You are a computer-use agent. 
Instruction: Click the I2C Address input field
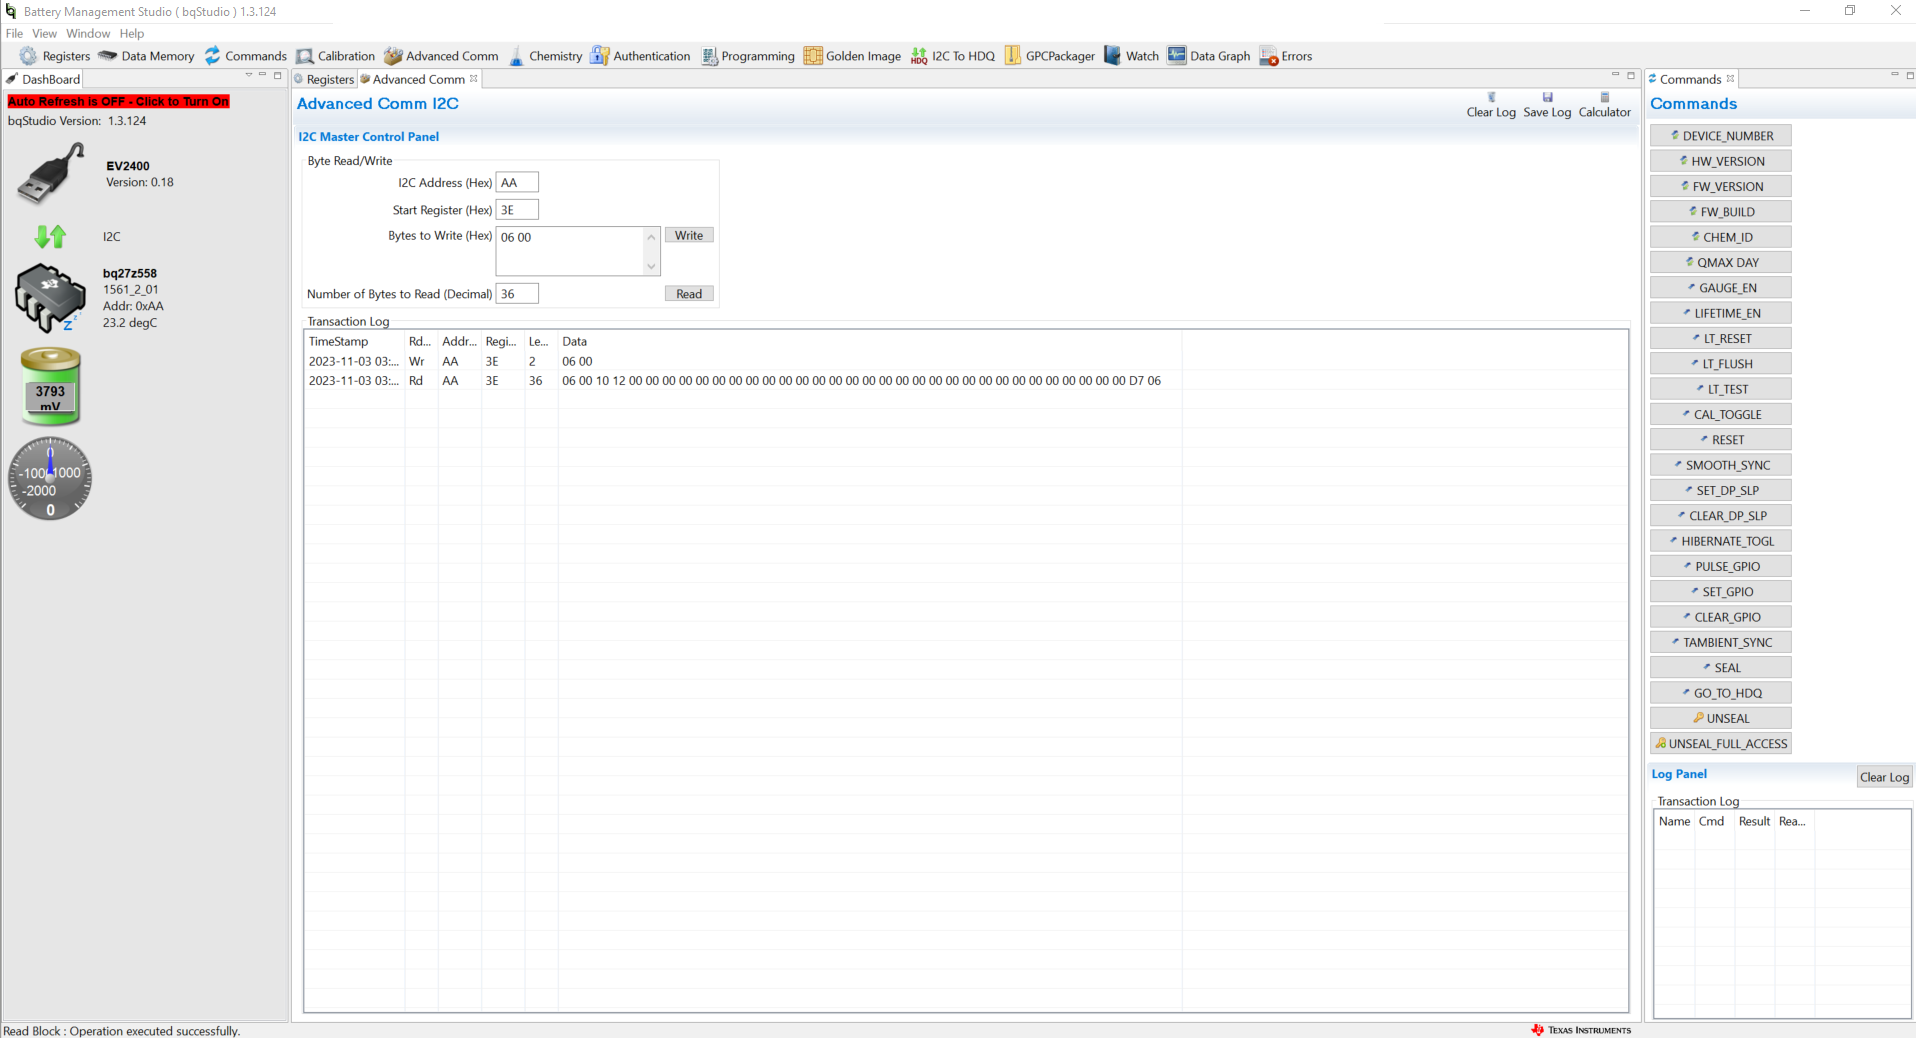(x=517, y=182)
